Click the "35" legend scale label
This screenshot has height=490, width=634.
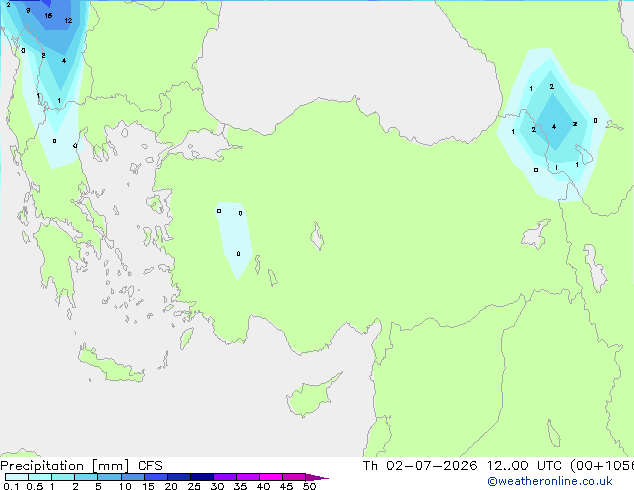(x=240, y=486)
